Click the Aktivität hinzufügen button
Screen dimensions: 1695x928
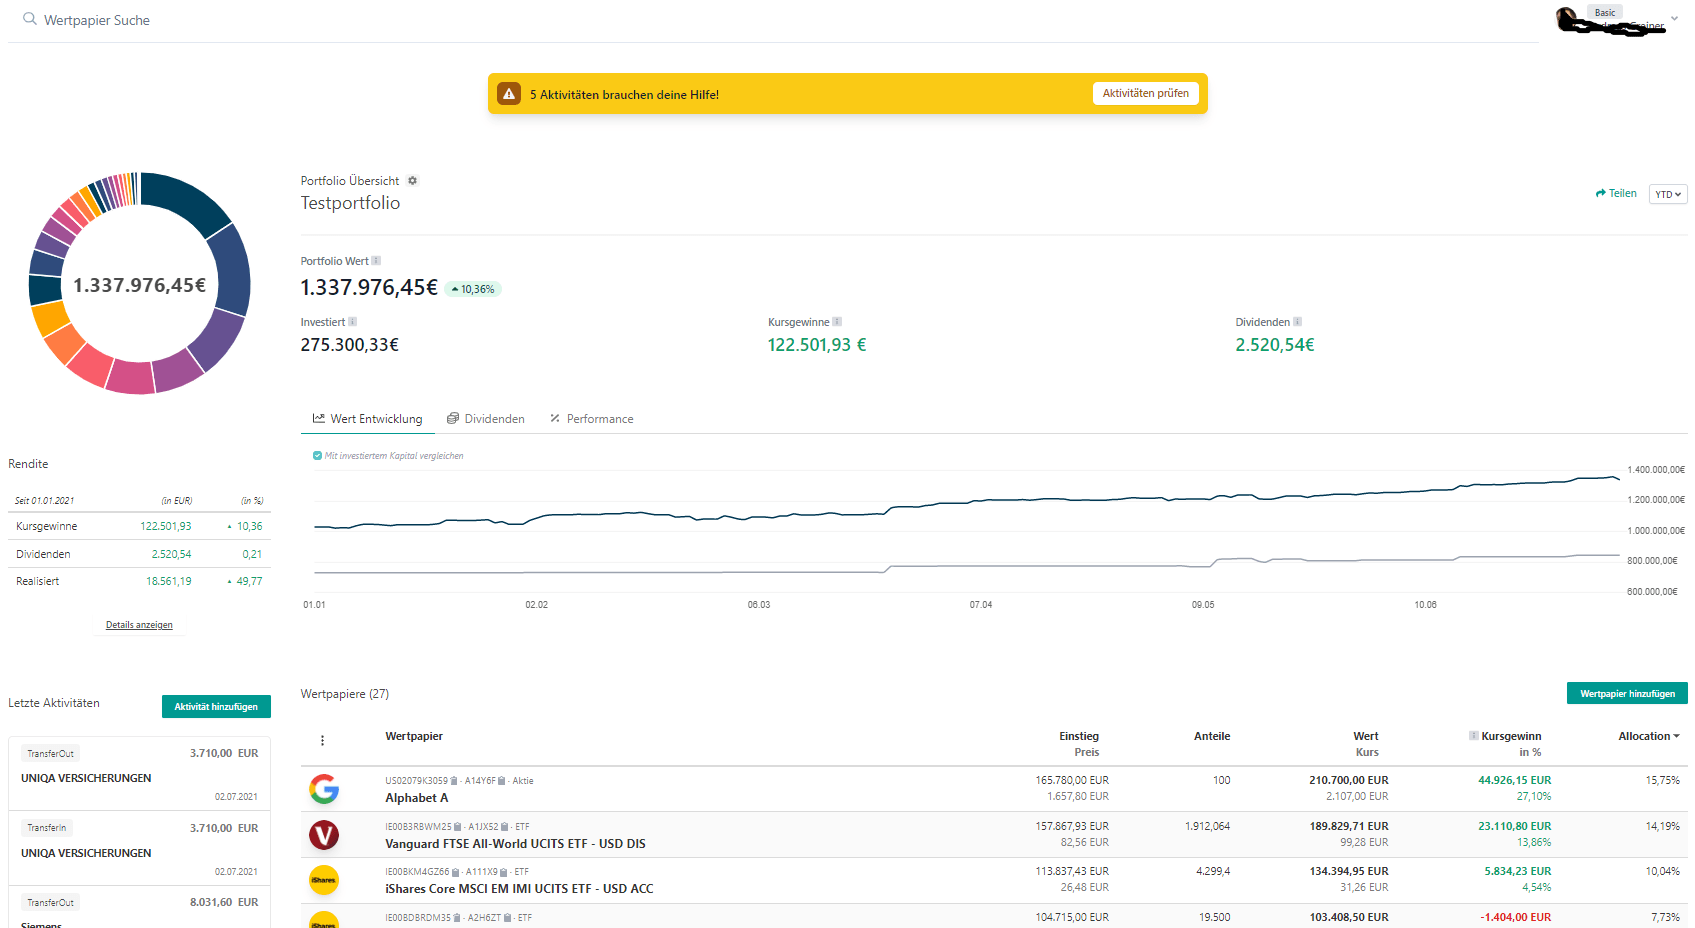216,707
